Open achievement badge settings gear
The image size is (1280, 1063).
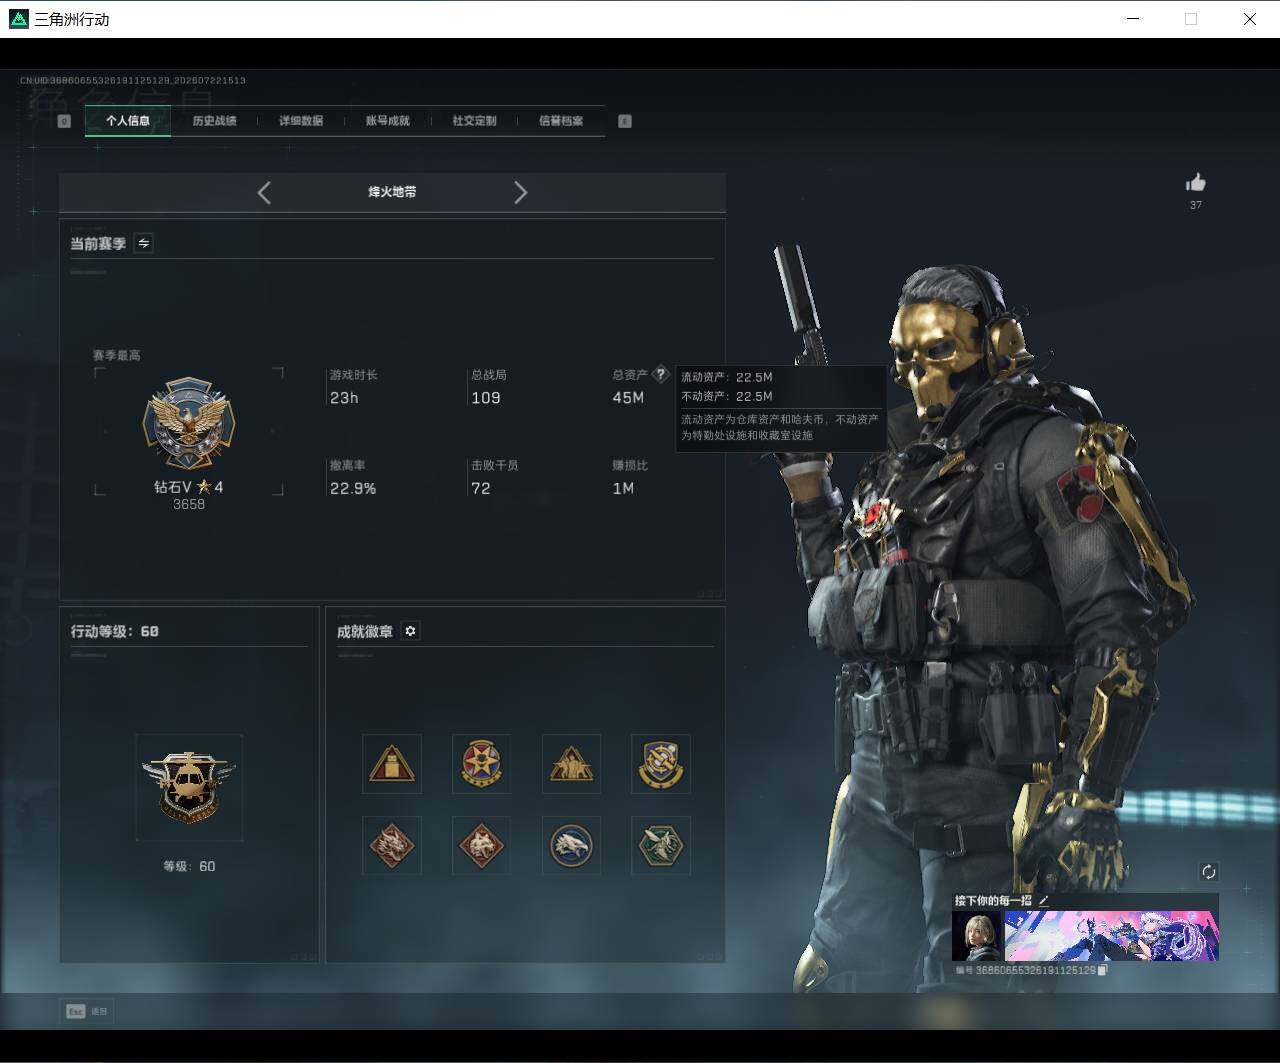click(410, 631)
